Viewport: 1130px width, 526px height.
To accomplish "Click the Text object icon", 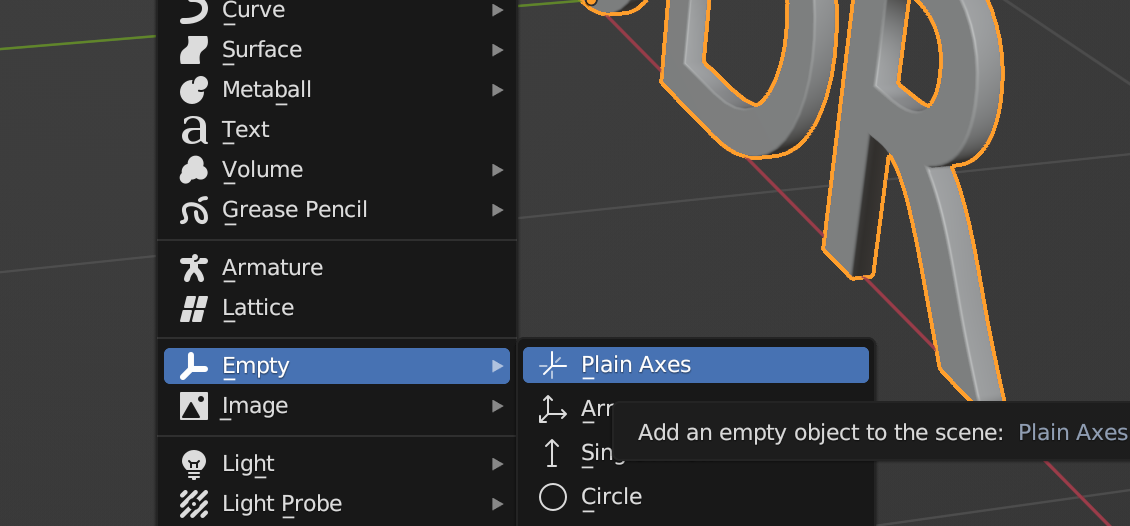I will [193, 130].
